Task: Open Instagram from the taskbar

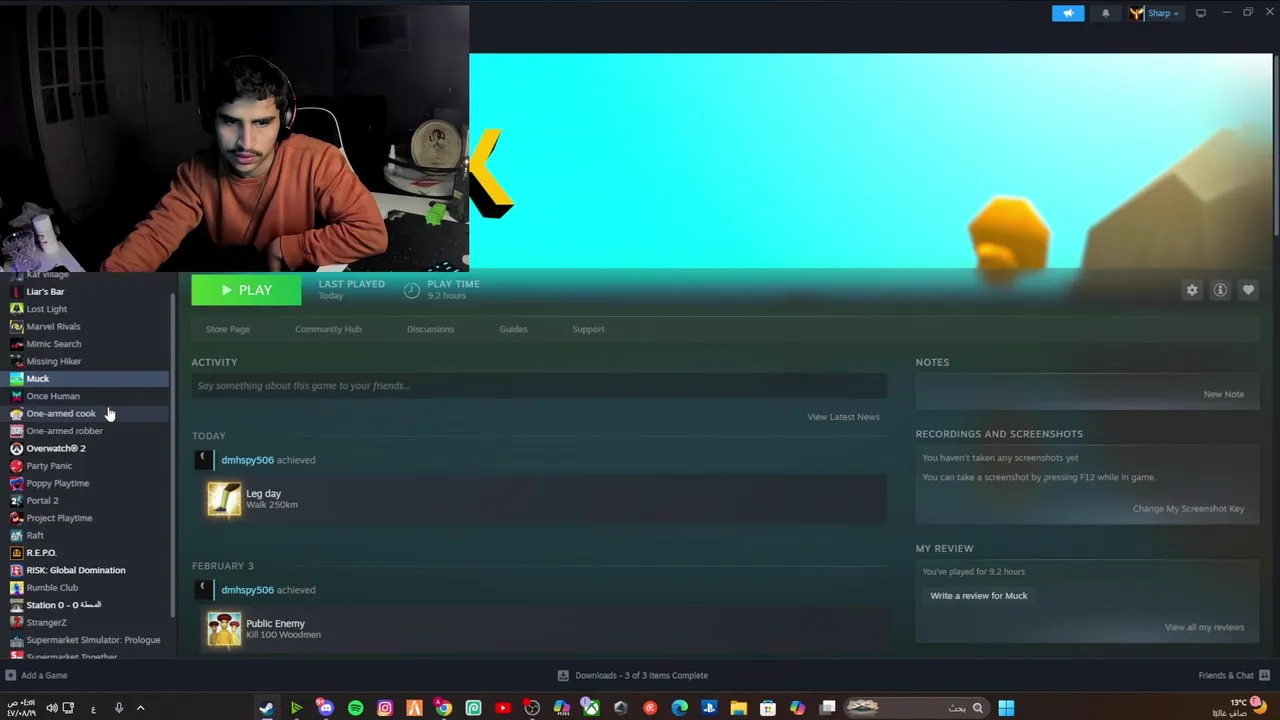Action: (385, 708)
